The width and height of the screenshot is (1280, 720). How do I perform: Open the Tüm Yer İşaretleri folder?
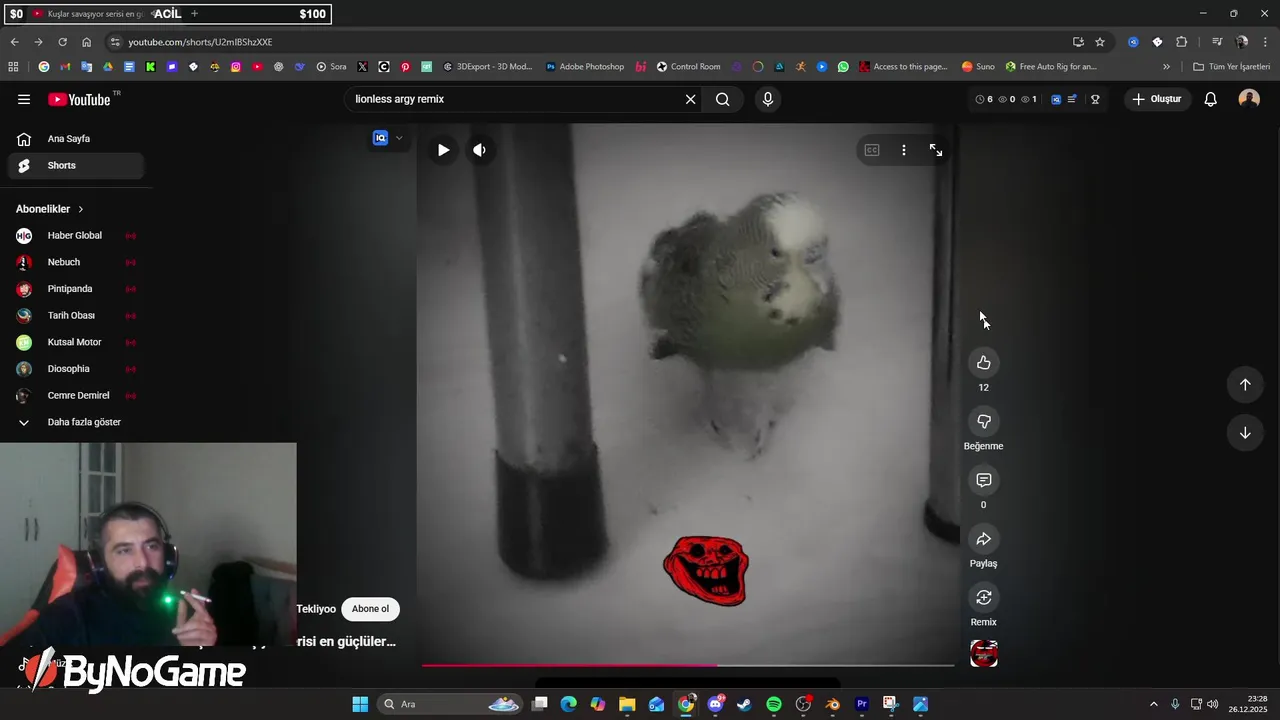pos(1231,67)
